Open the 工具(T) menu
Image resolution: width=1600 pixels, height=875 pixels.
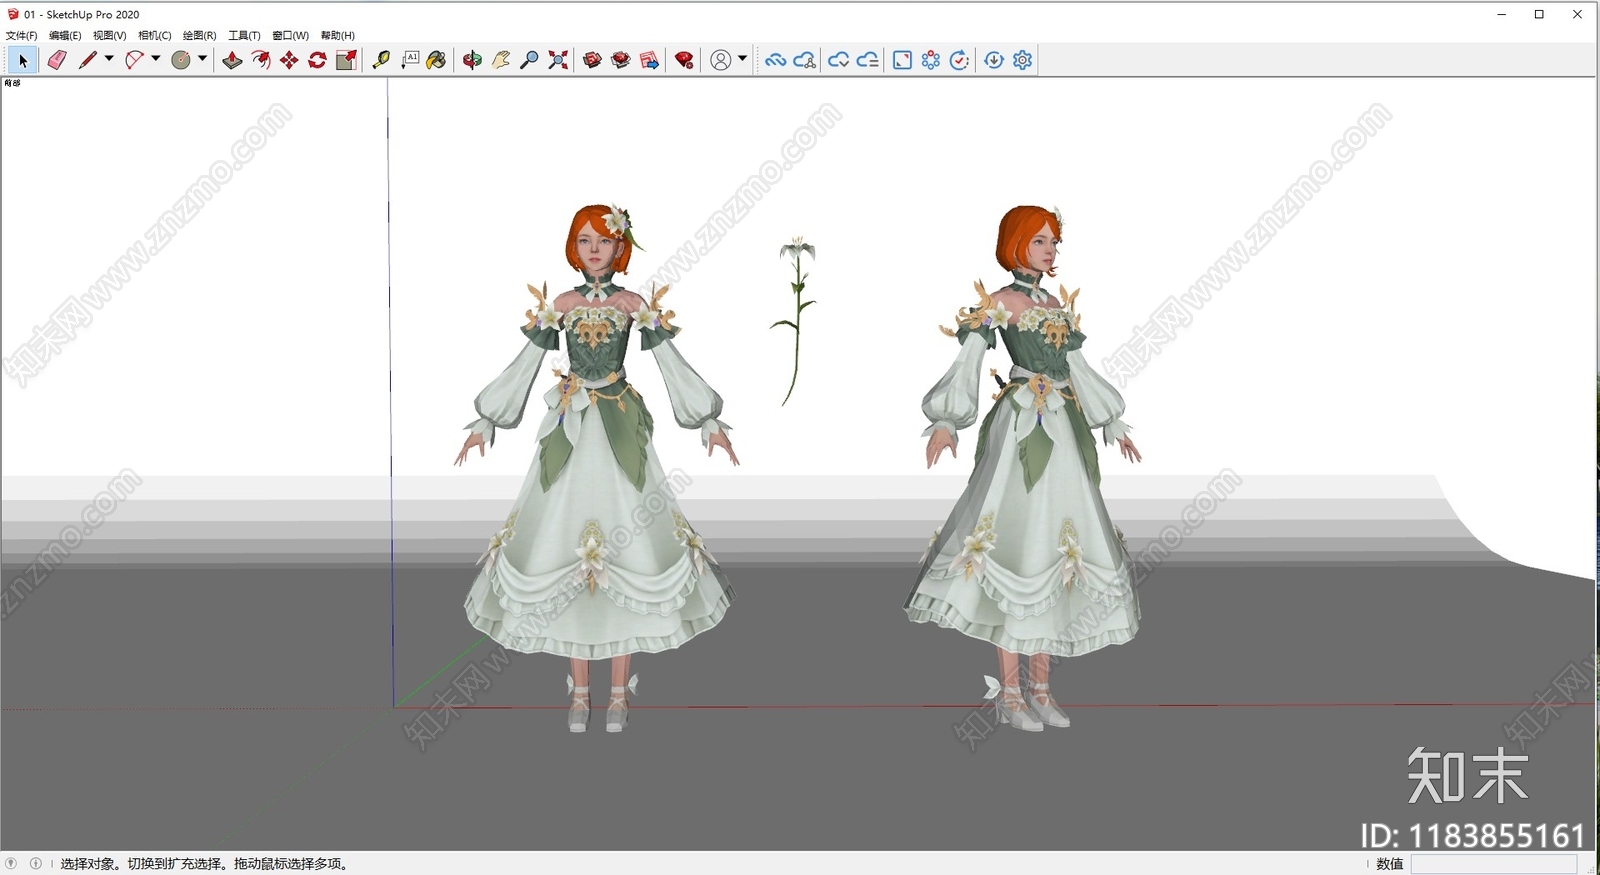[x=244, y=35]
